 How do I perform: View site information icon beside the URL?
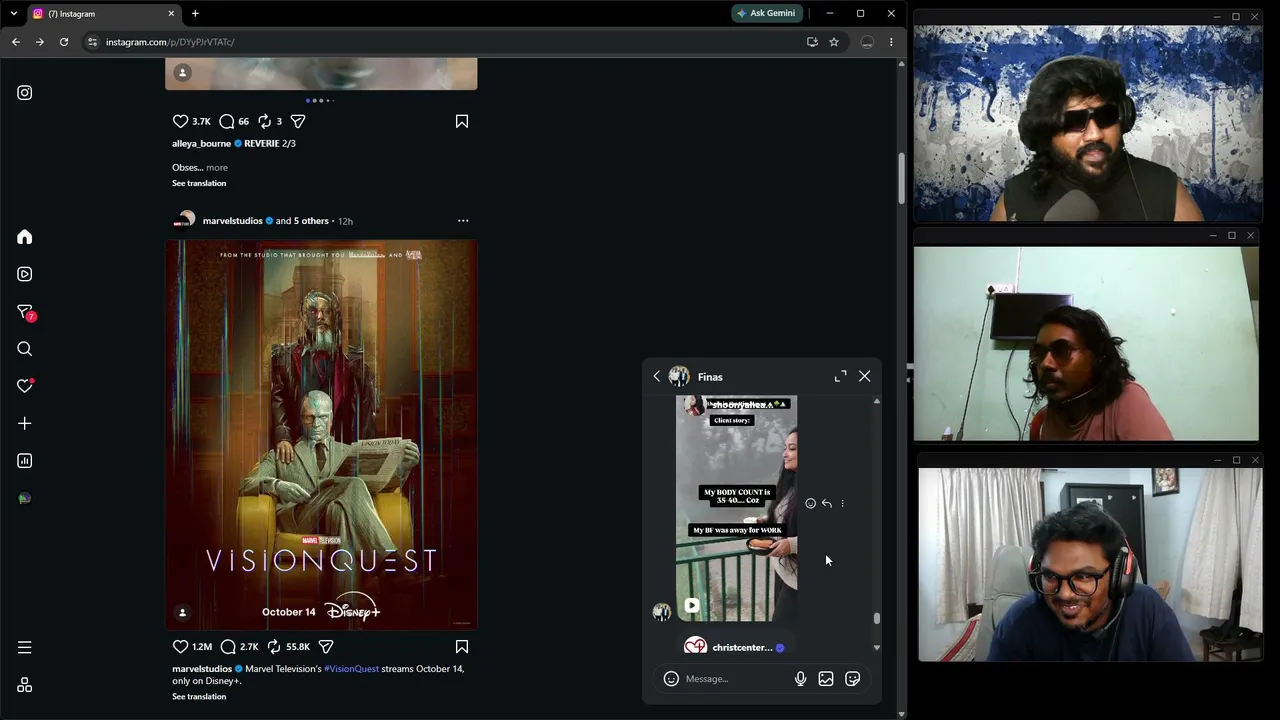tap(93, 42)
